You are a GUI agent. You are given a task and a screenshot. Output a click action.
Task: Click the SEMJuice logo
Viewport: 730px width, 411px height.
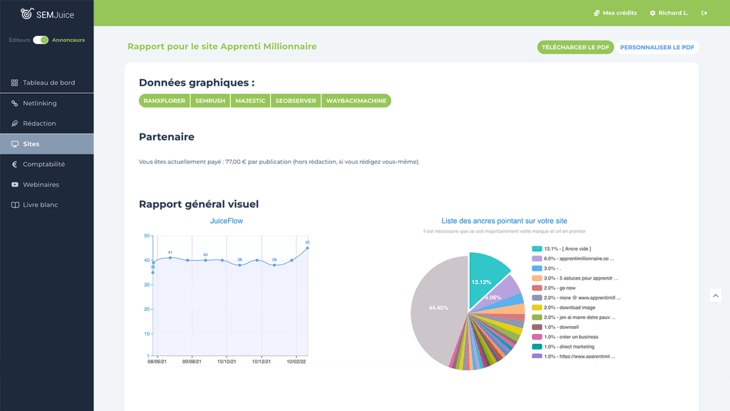(x=47, y=14)
